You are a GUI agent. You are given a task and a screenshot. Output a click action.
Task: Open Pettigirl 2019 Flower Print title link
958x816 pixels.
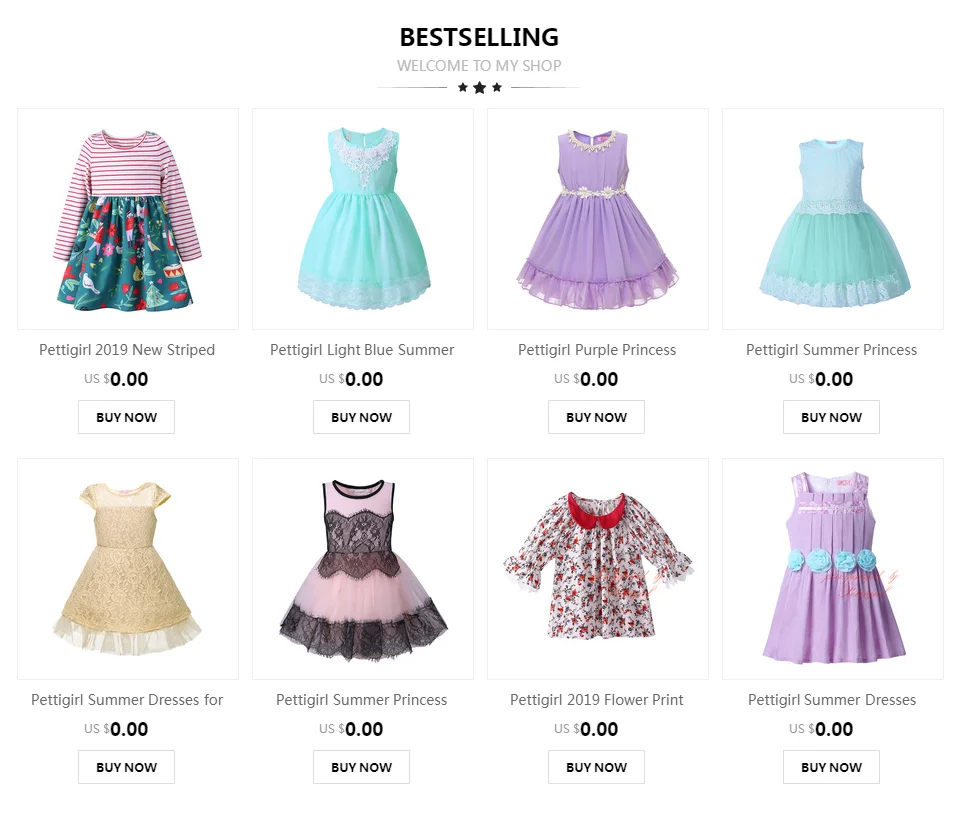[x=597, y=700]
